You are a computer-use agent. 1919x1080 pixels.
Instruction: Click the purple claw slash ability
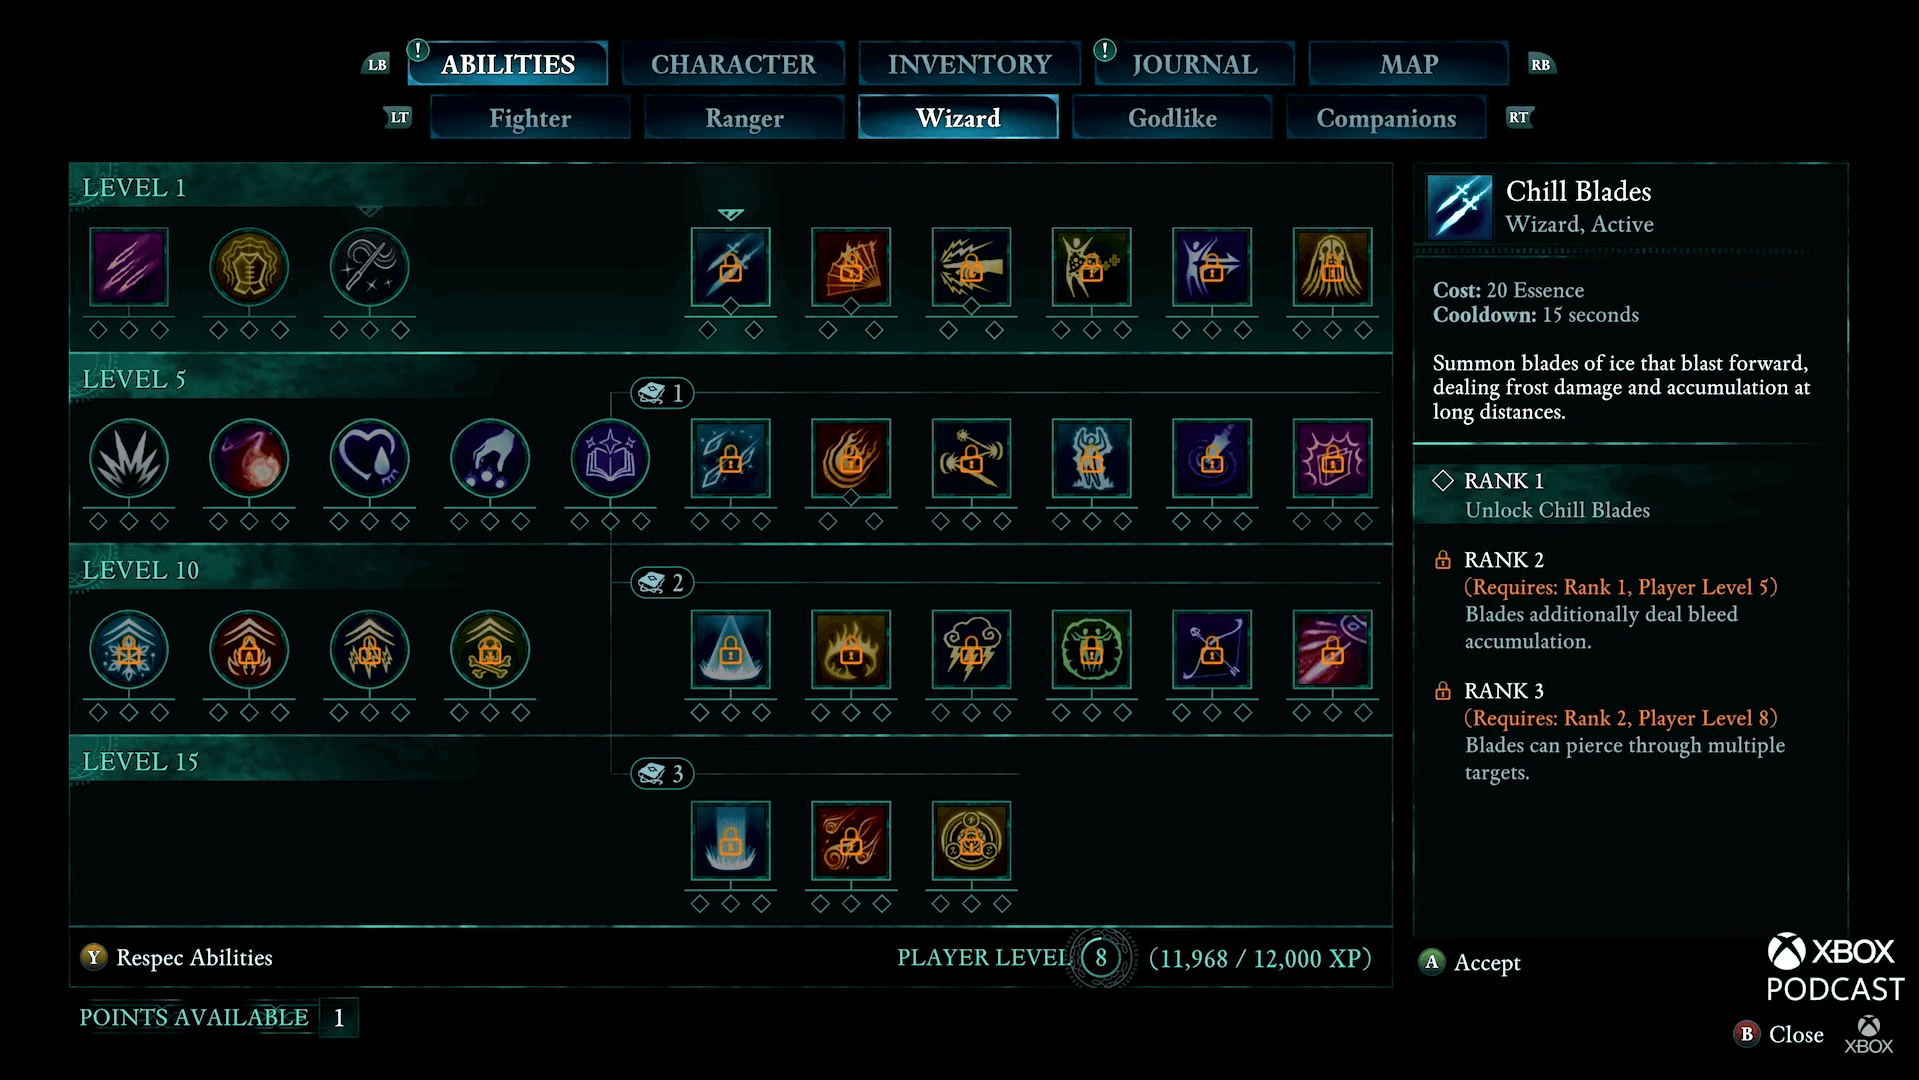coord(129,267)
